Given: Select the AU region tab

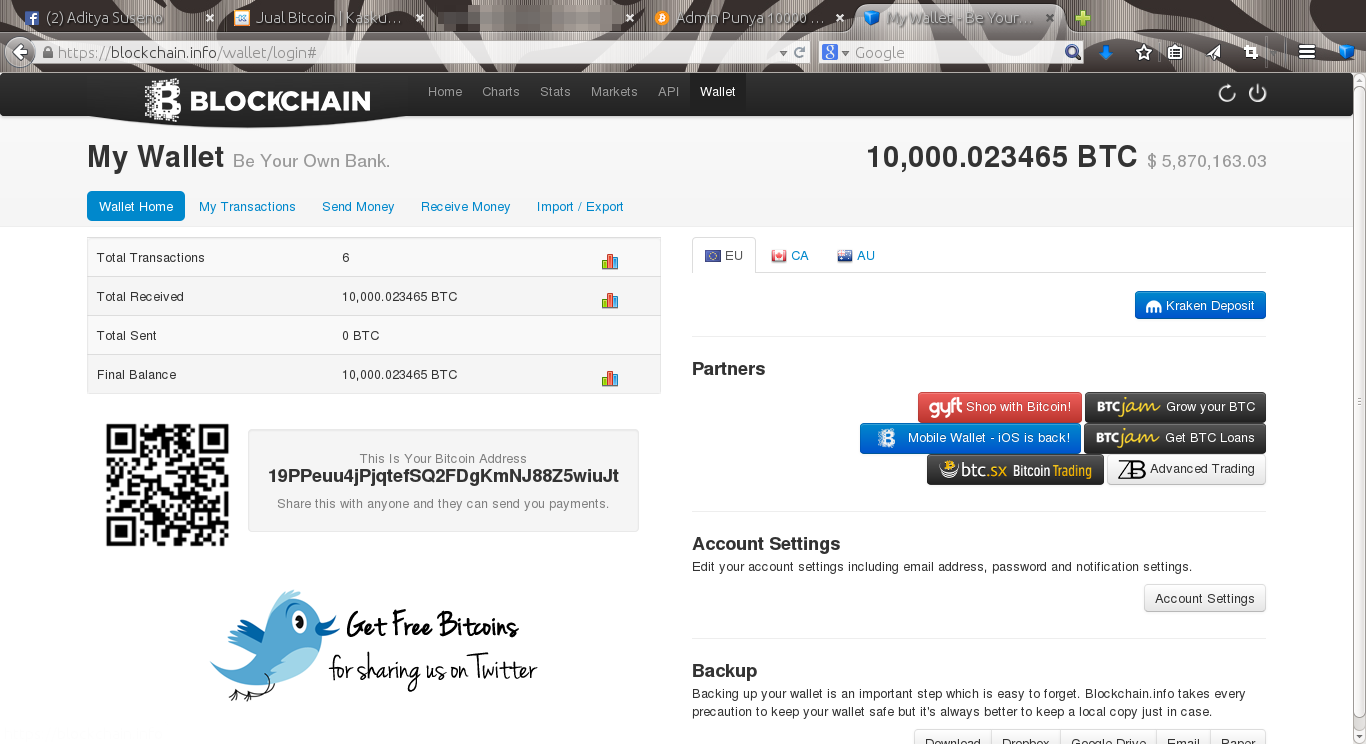Looking at the screenshot, I should point(856,256).
